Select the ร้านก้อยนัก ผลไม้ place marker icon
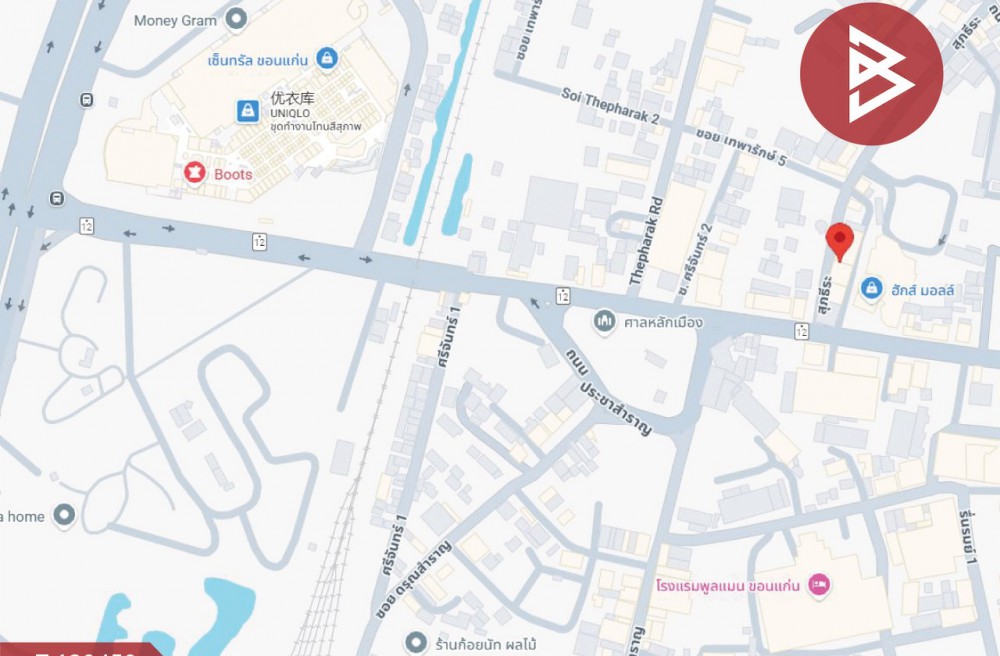The image size is (1000, 656). pyautogui.click(x=416, y=642)
